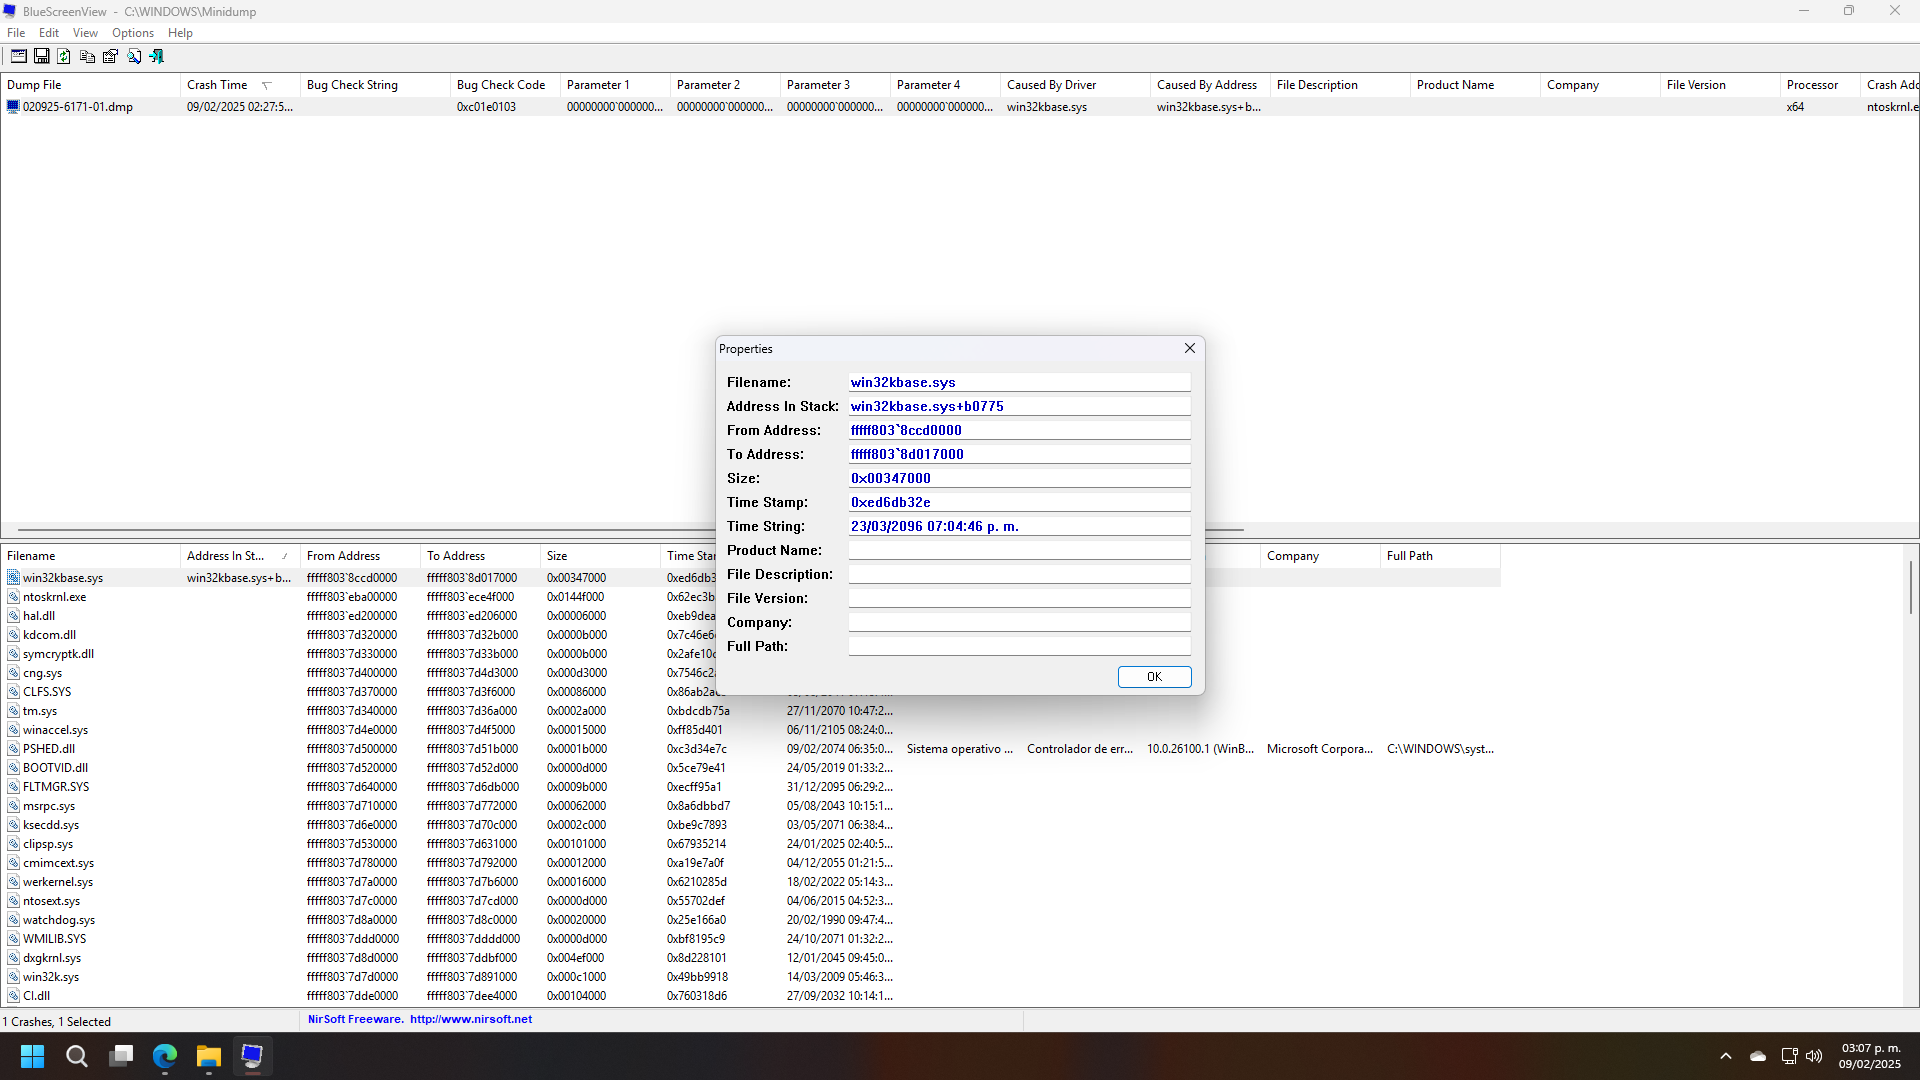Open File Explorer from the taskbar
Viewport: 1920px width, 1080px height.
click(x=208, y=1056)
